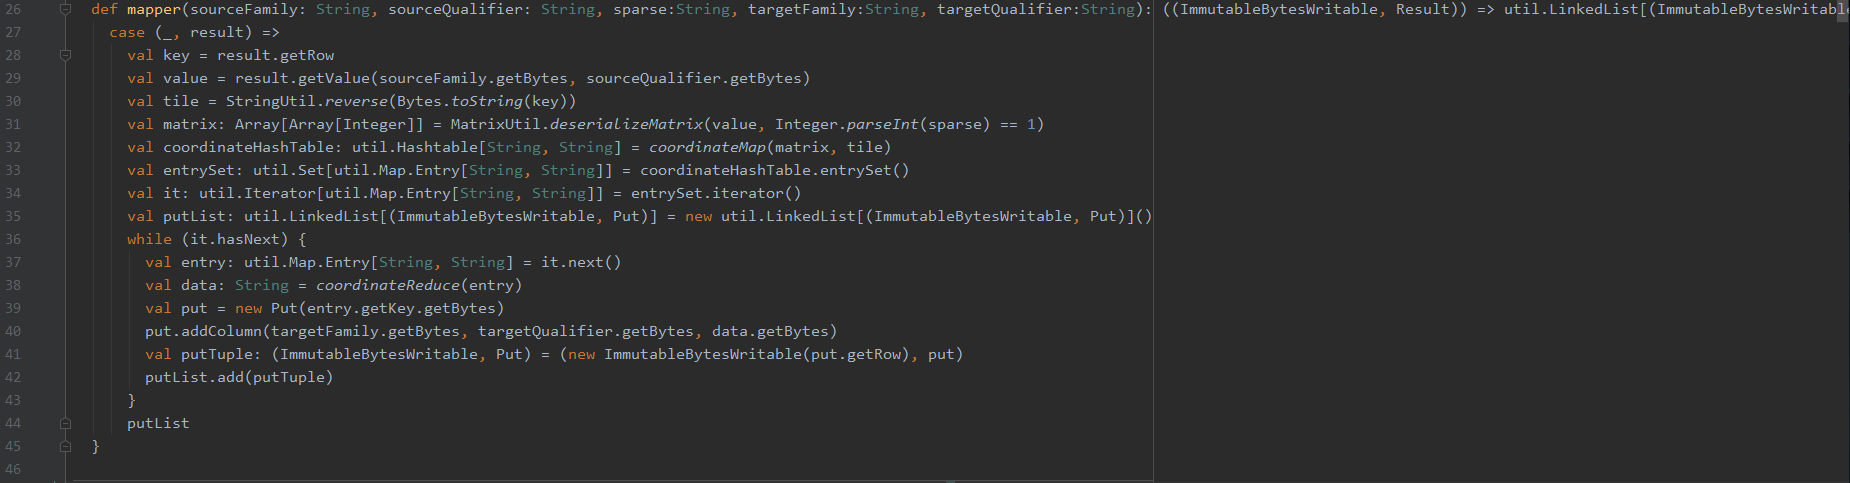Click line number 36 in gutter
The height and width of the screenshot is (483, 1850).
point(13,239)
